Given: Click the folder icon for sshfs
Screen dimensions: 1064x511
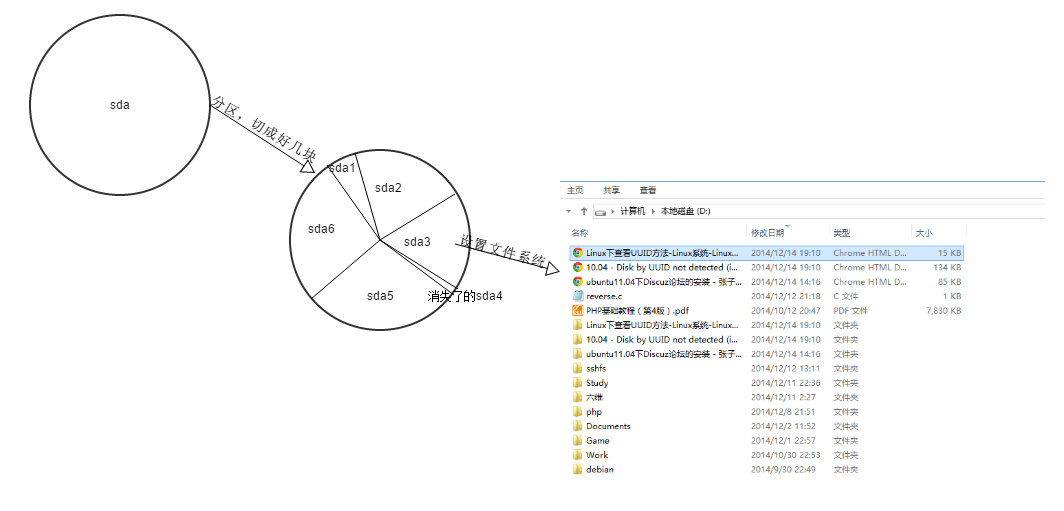Looking at the screenshot, I should (577, 368).
